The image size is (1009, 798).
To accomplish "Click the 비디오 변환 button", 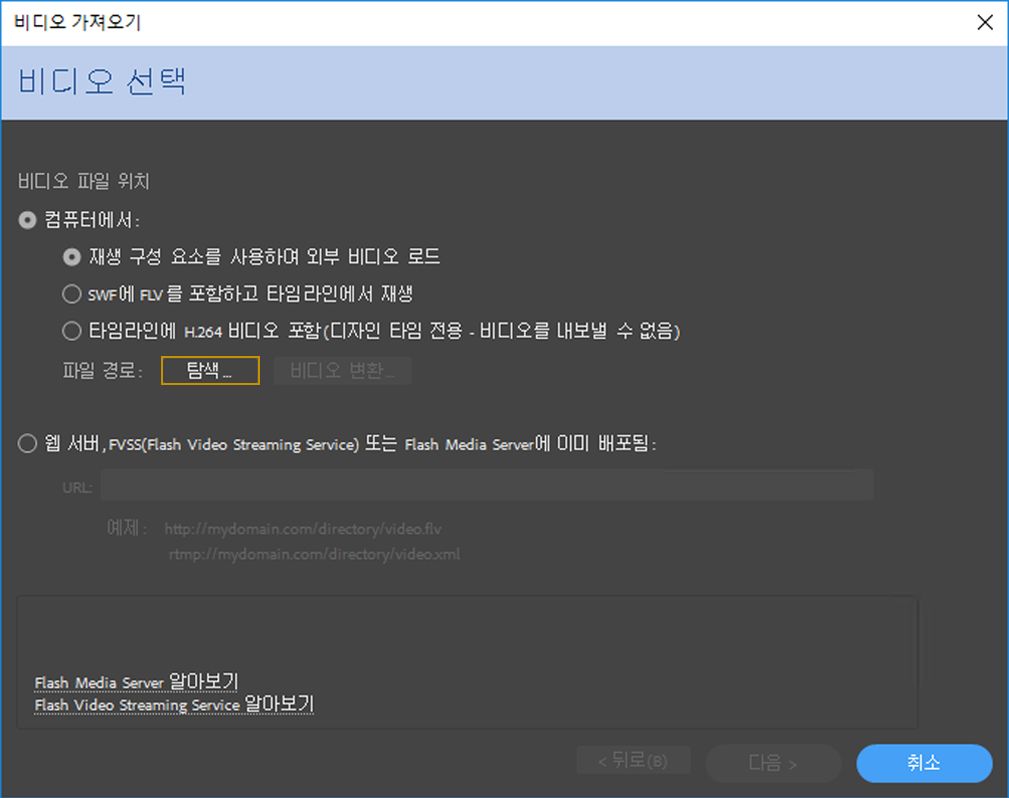I will tap(342, 370).
